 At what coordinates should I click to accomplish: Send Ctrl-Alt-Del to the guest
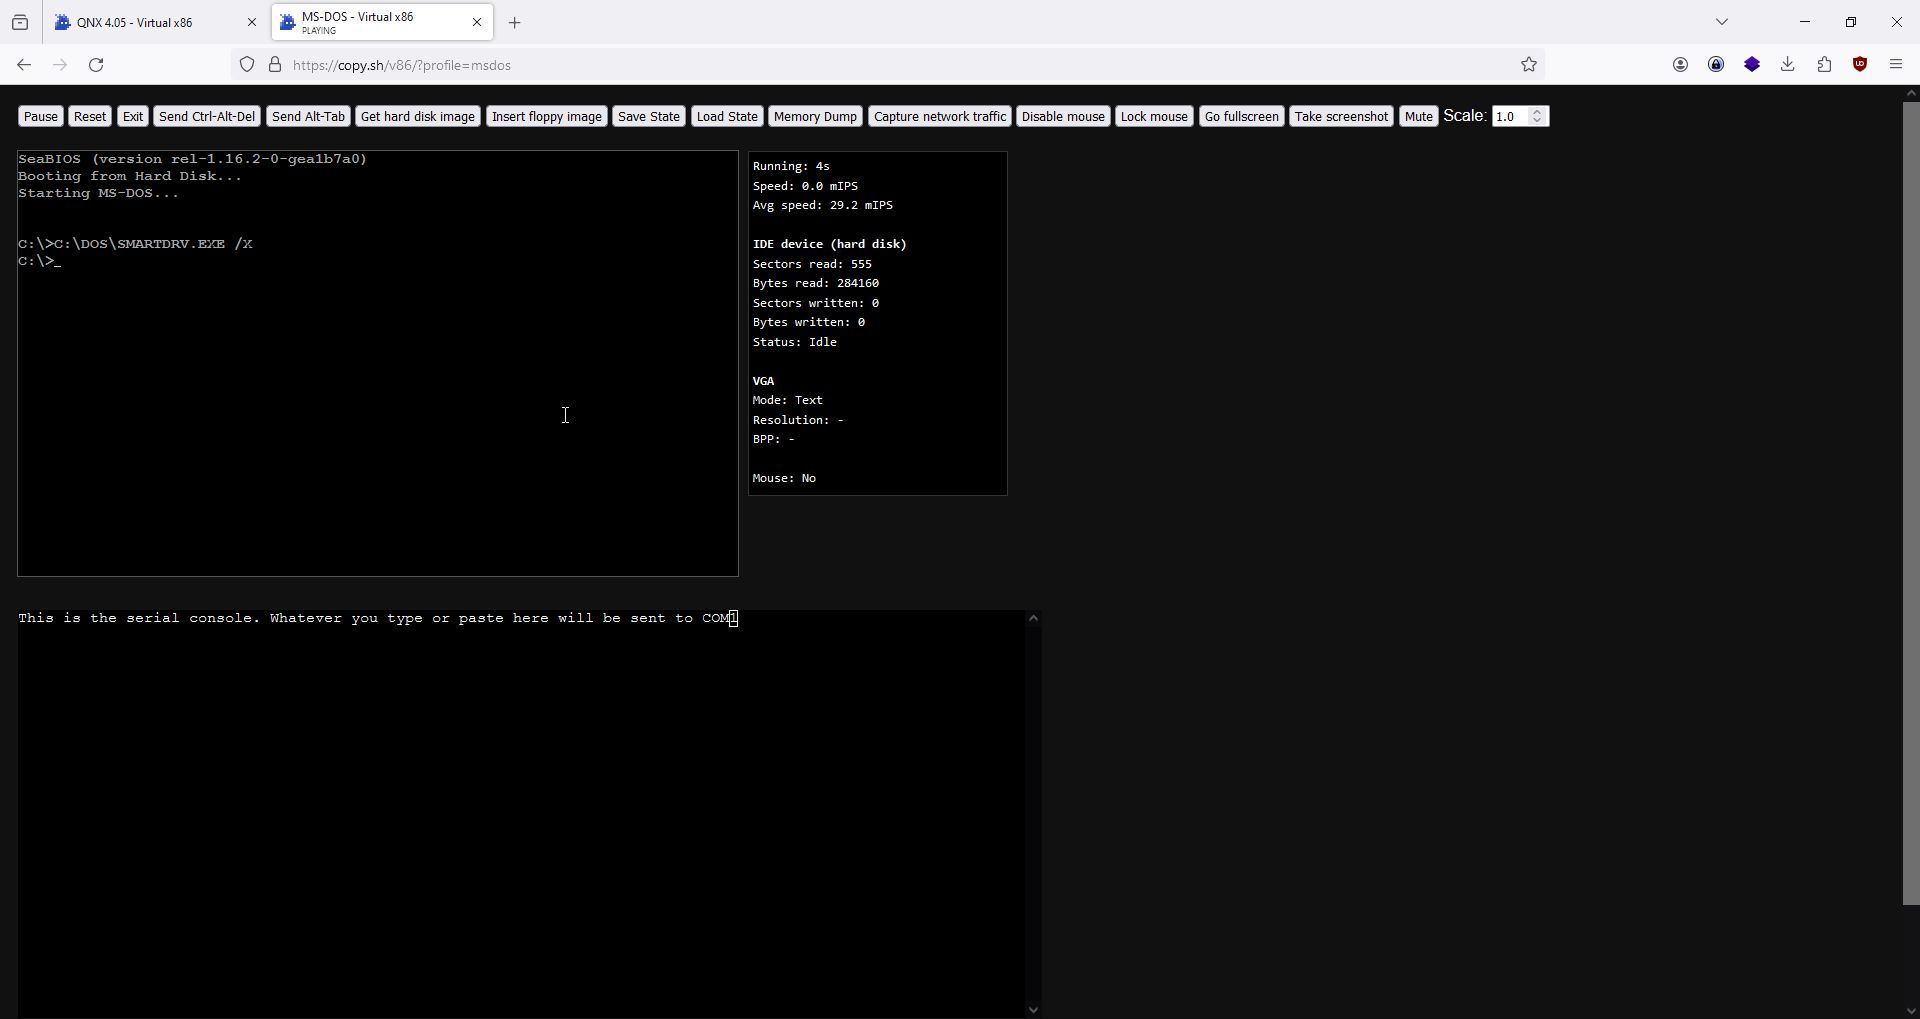click(x=207, y=117)
